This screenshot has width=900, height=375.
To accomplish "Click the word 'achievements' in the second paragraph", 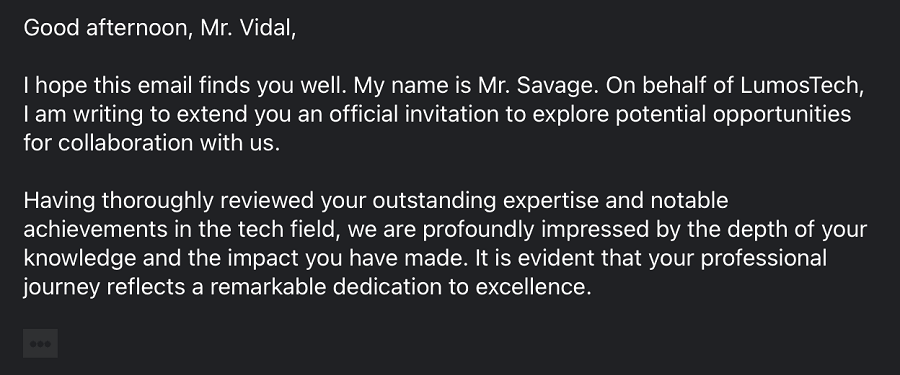I will coord(96,229).
